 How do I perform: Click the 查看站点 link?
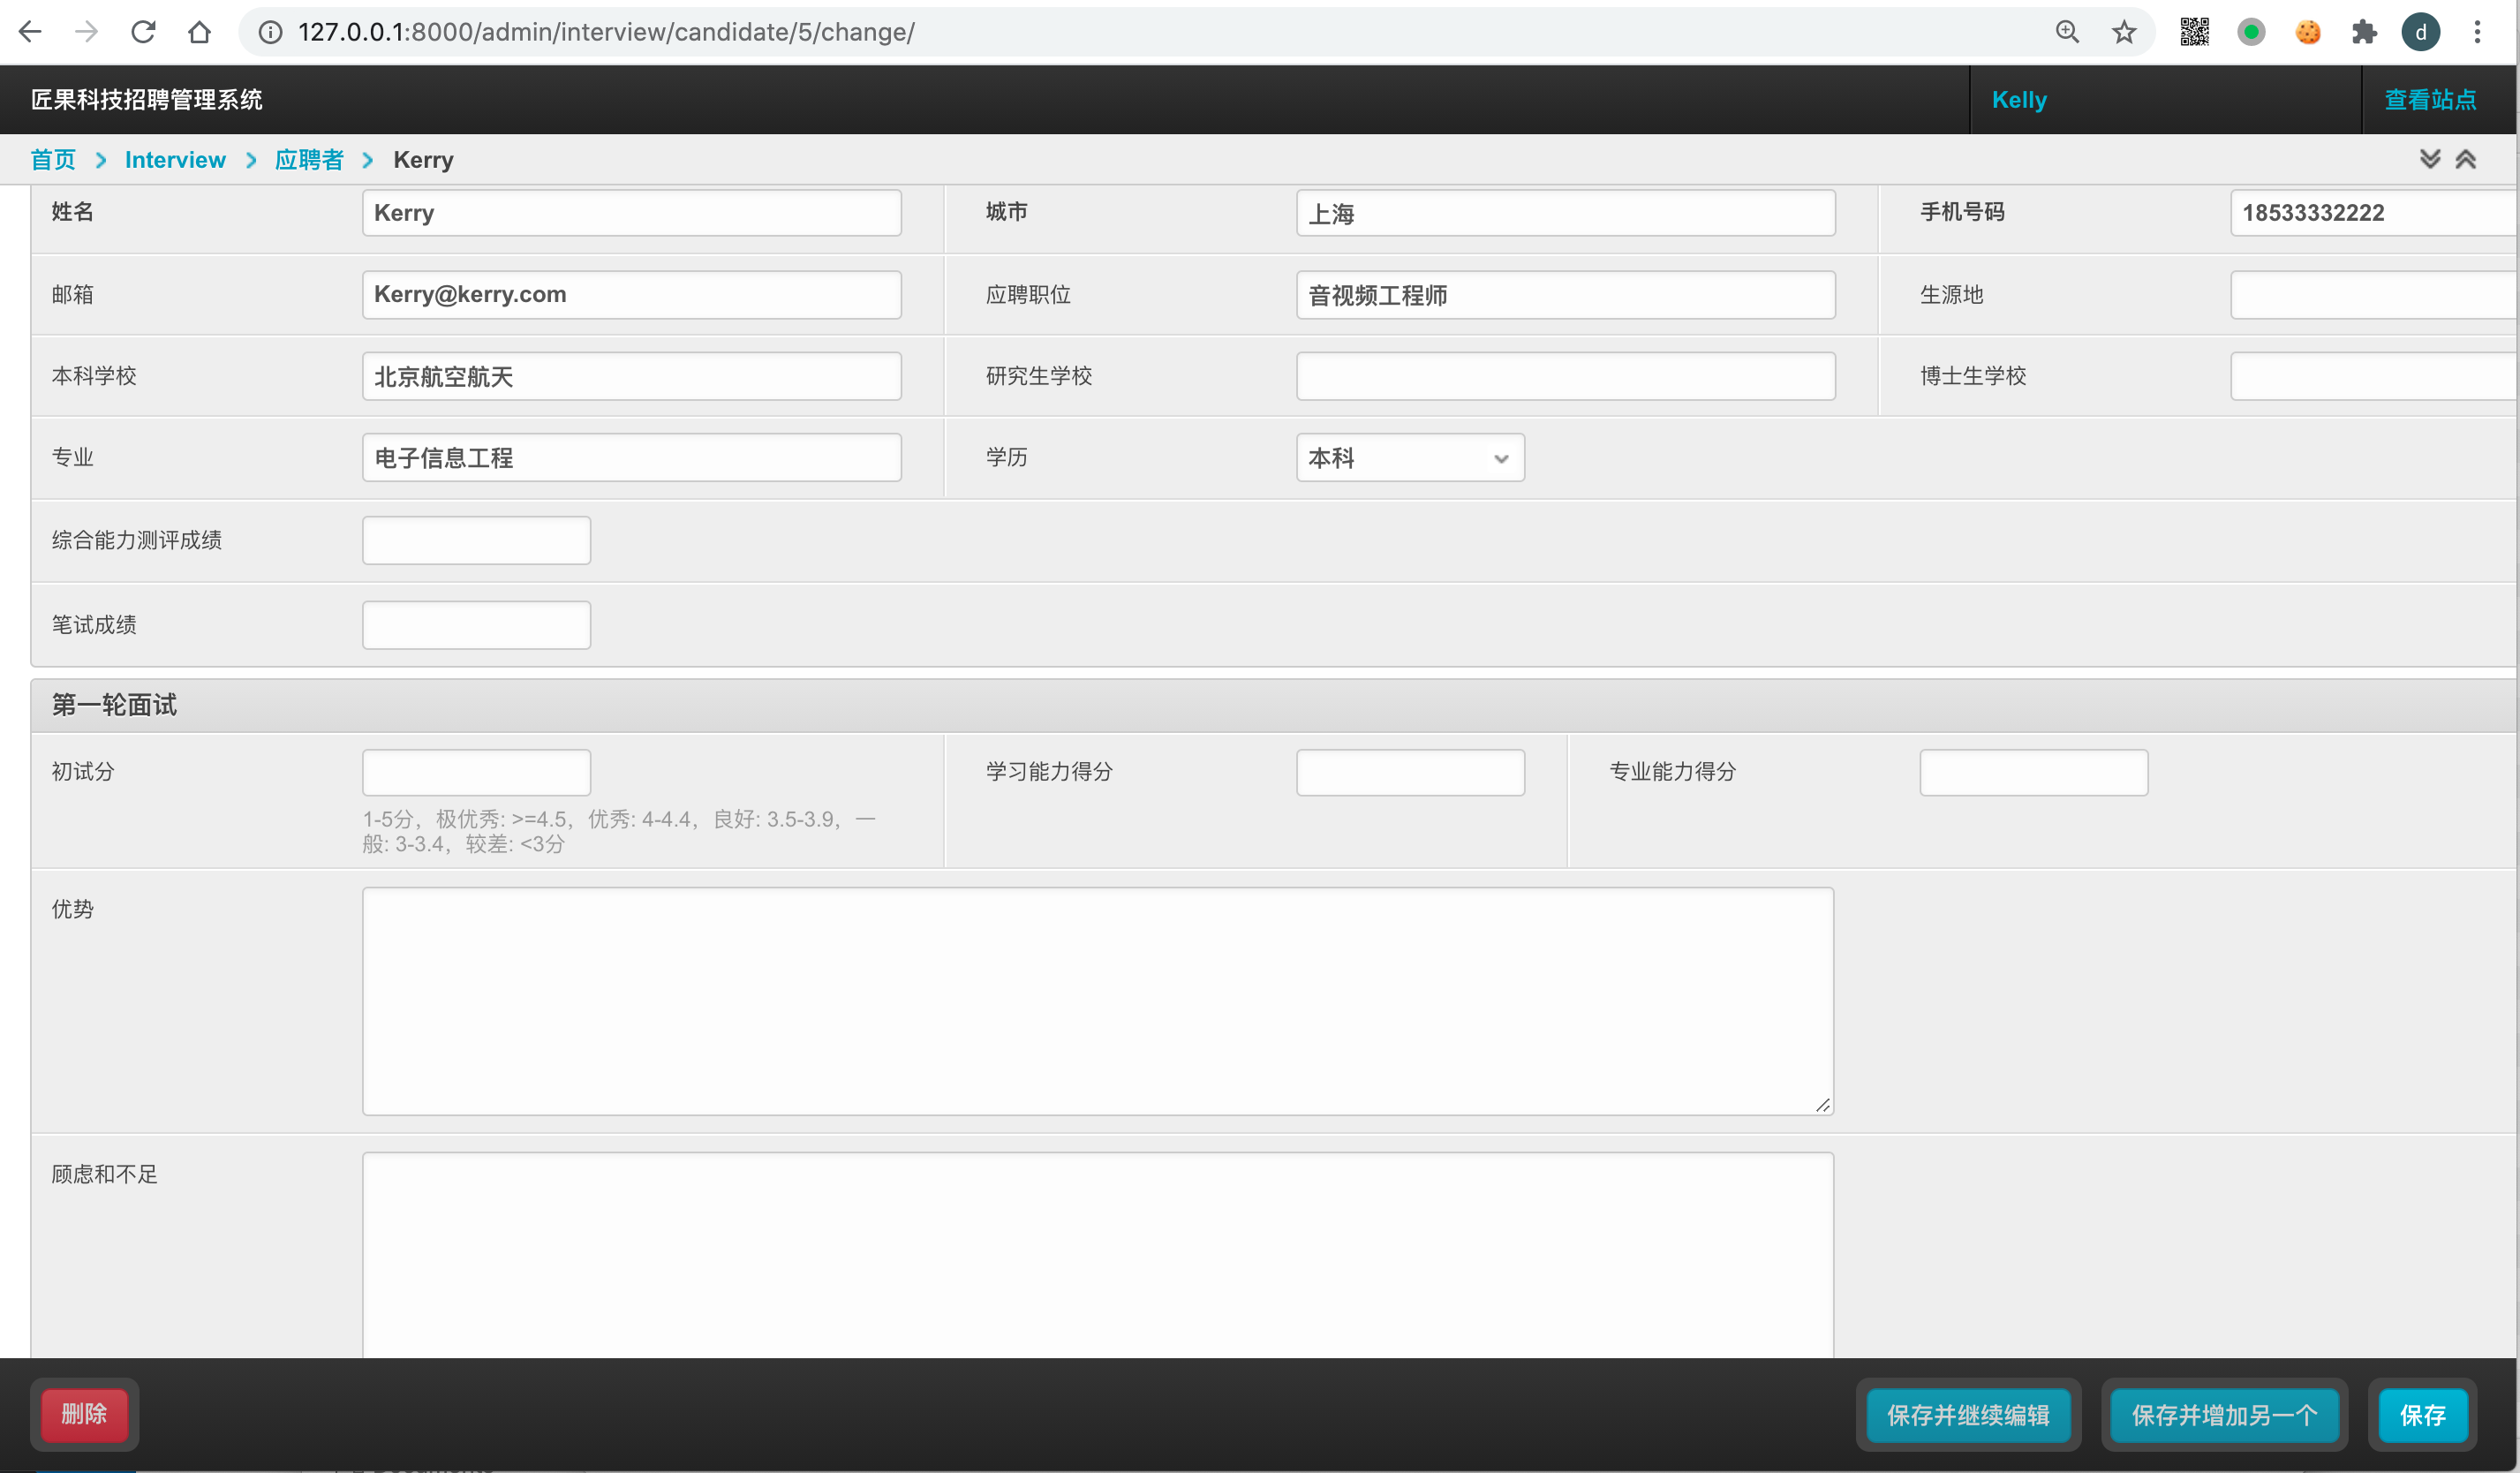[x=2430, y=100]
